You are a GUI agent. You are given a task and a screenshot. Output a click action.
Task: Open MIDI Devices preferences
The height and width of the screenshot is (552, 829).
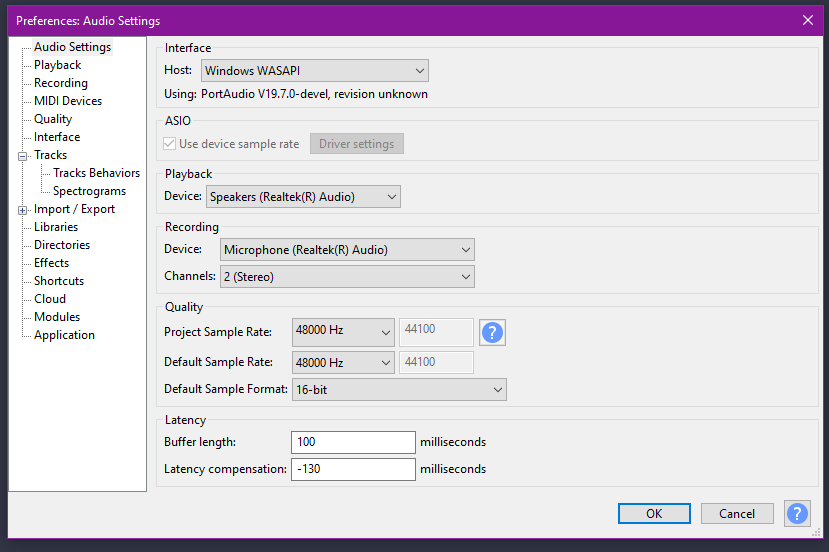[x=68, y=101]
